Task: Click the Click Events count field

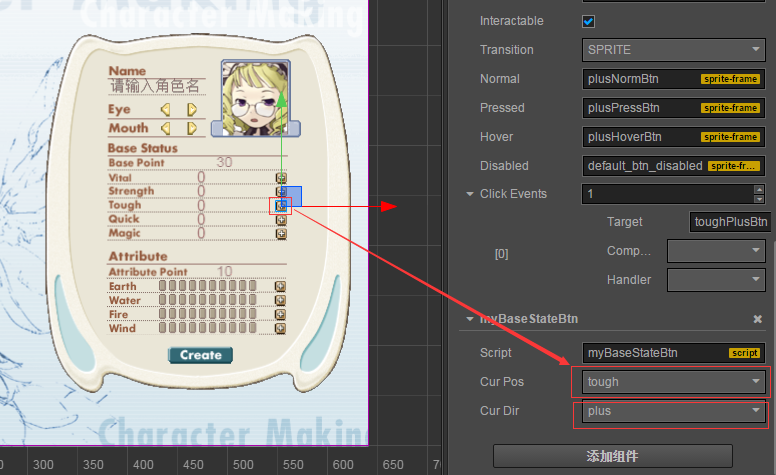Action: click(x=667, y=194)
